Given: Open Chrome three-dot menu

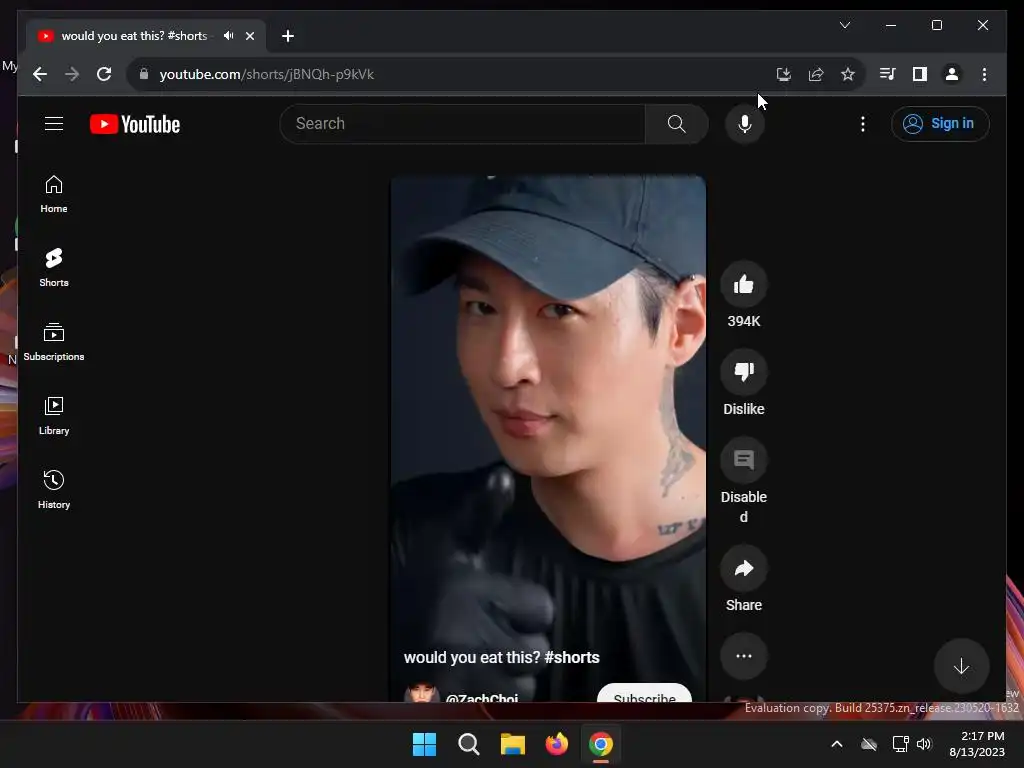Looking at the screenshot, I should [x=984, y=74].
